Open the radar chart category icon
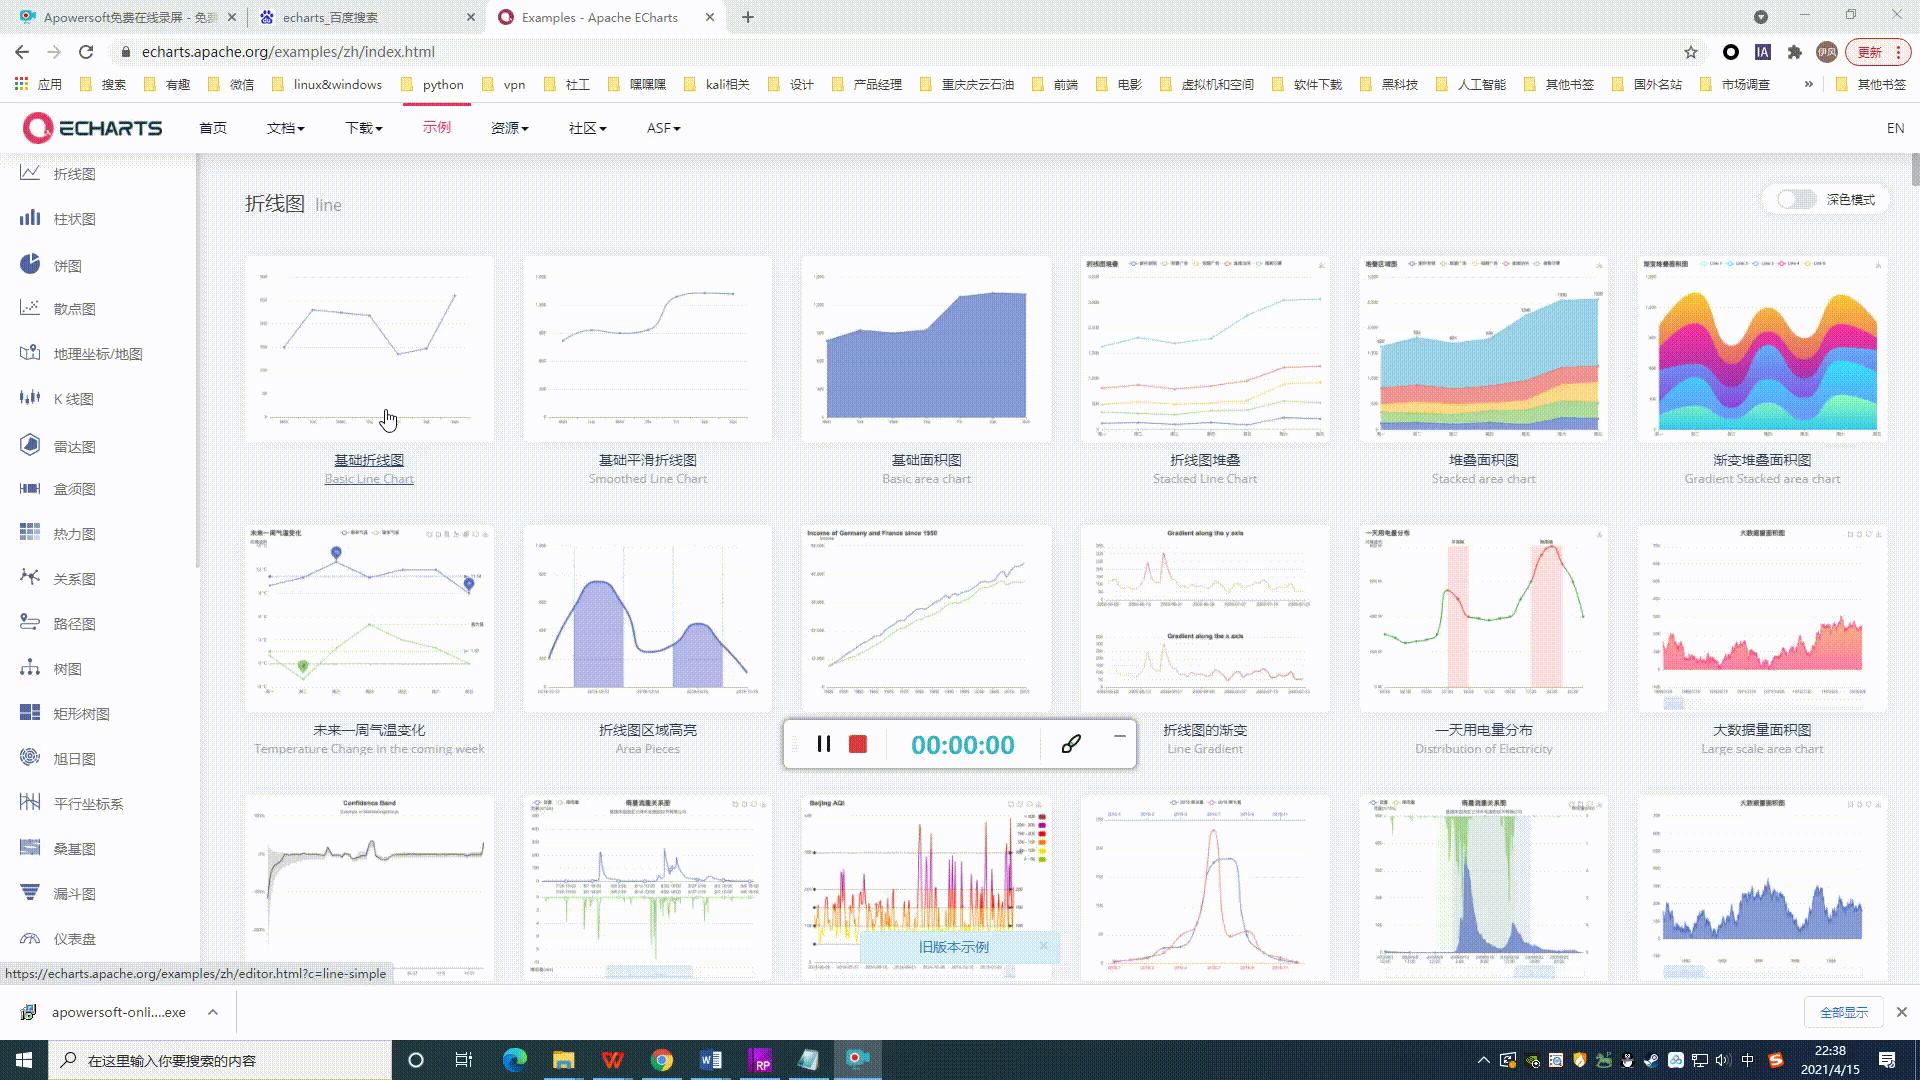 [30, 445]
